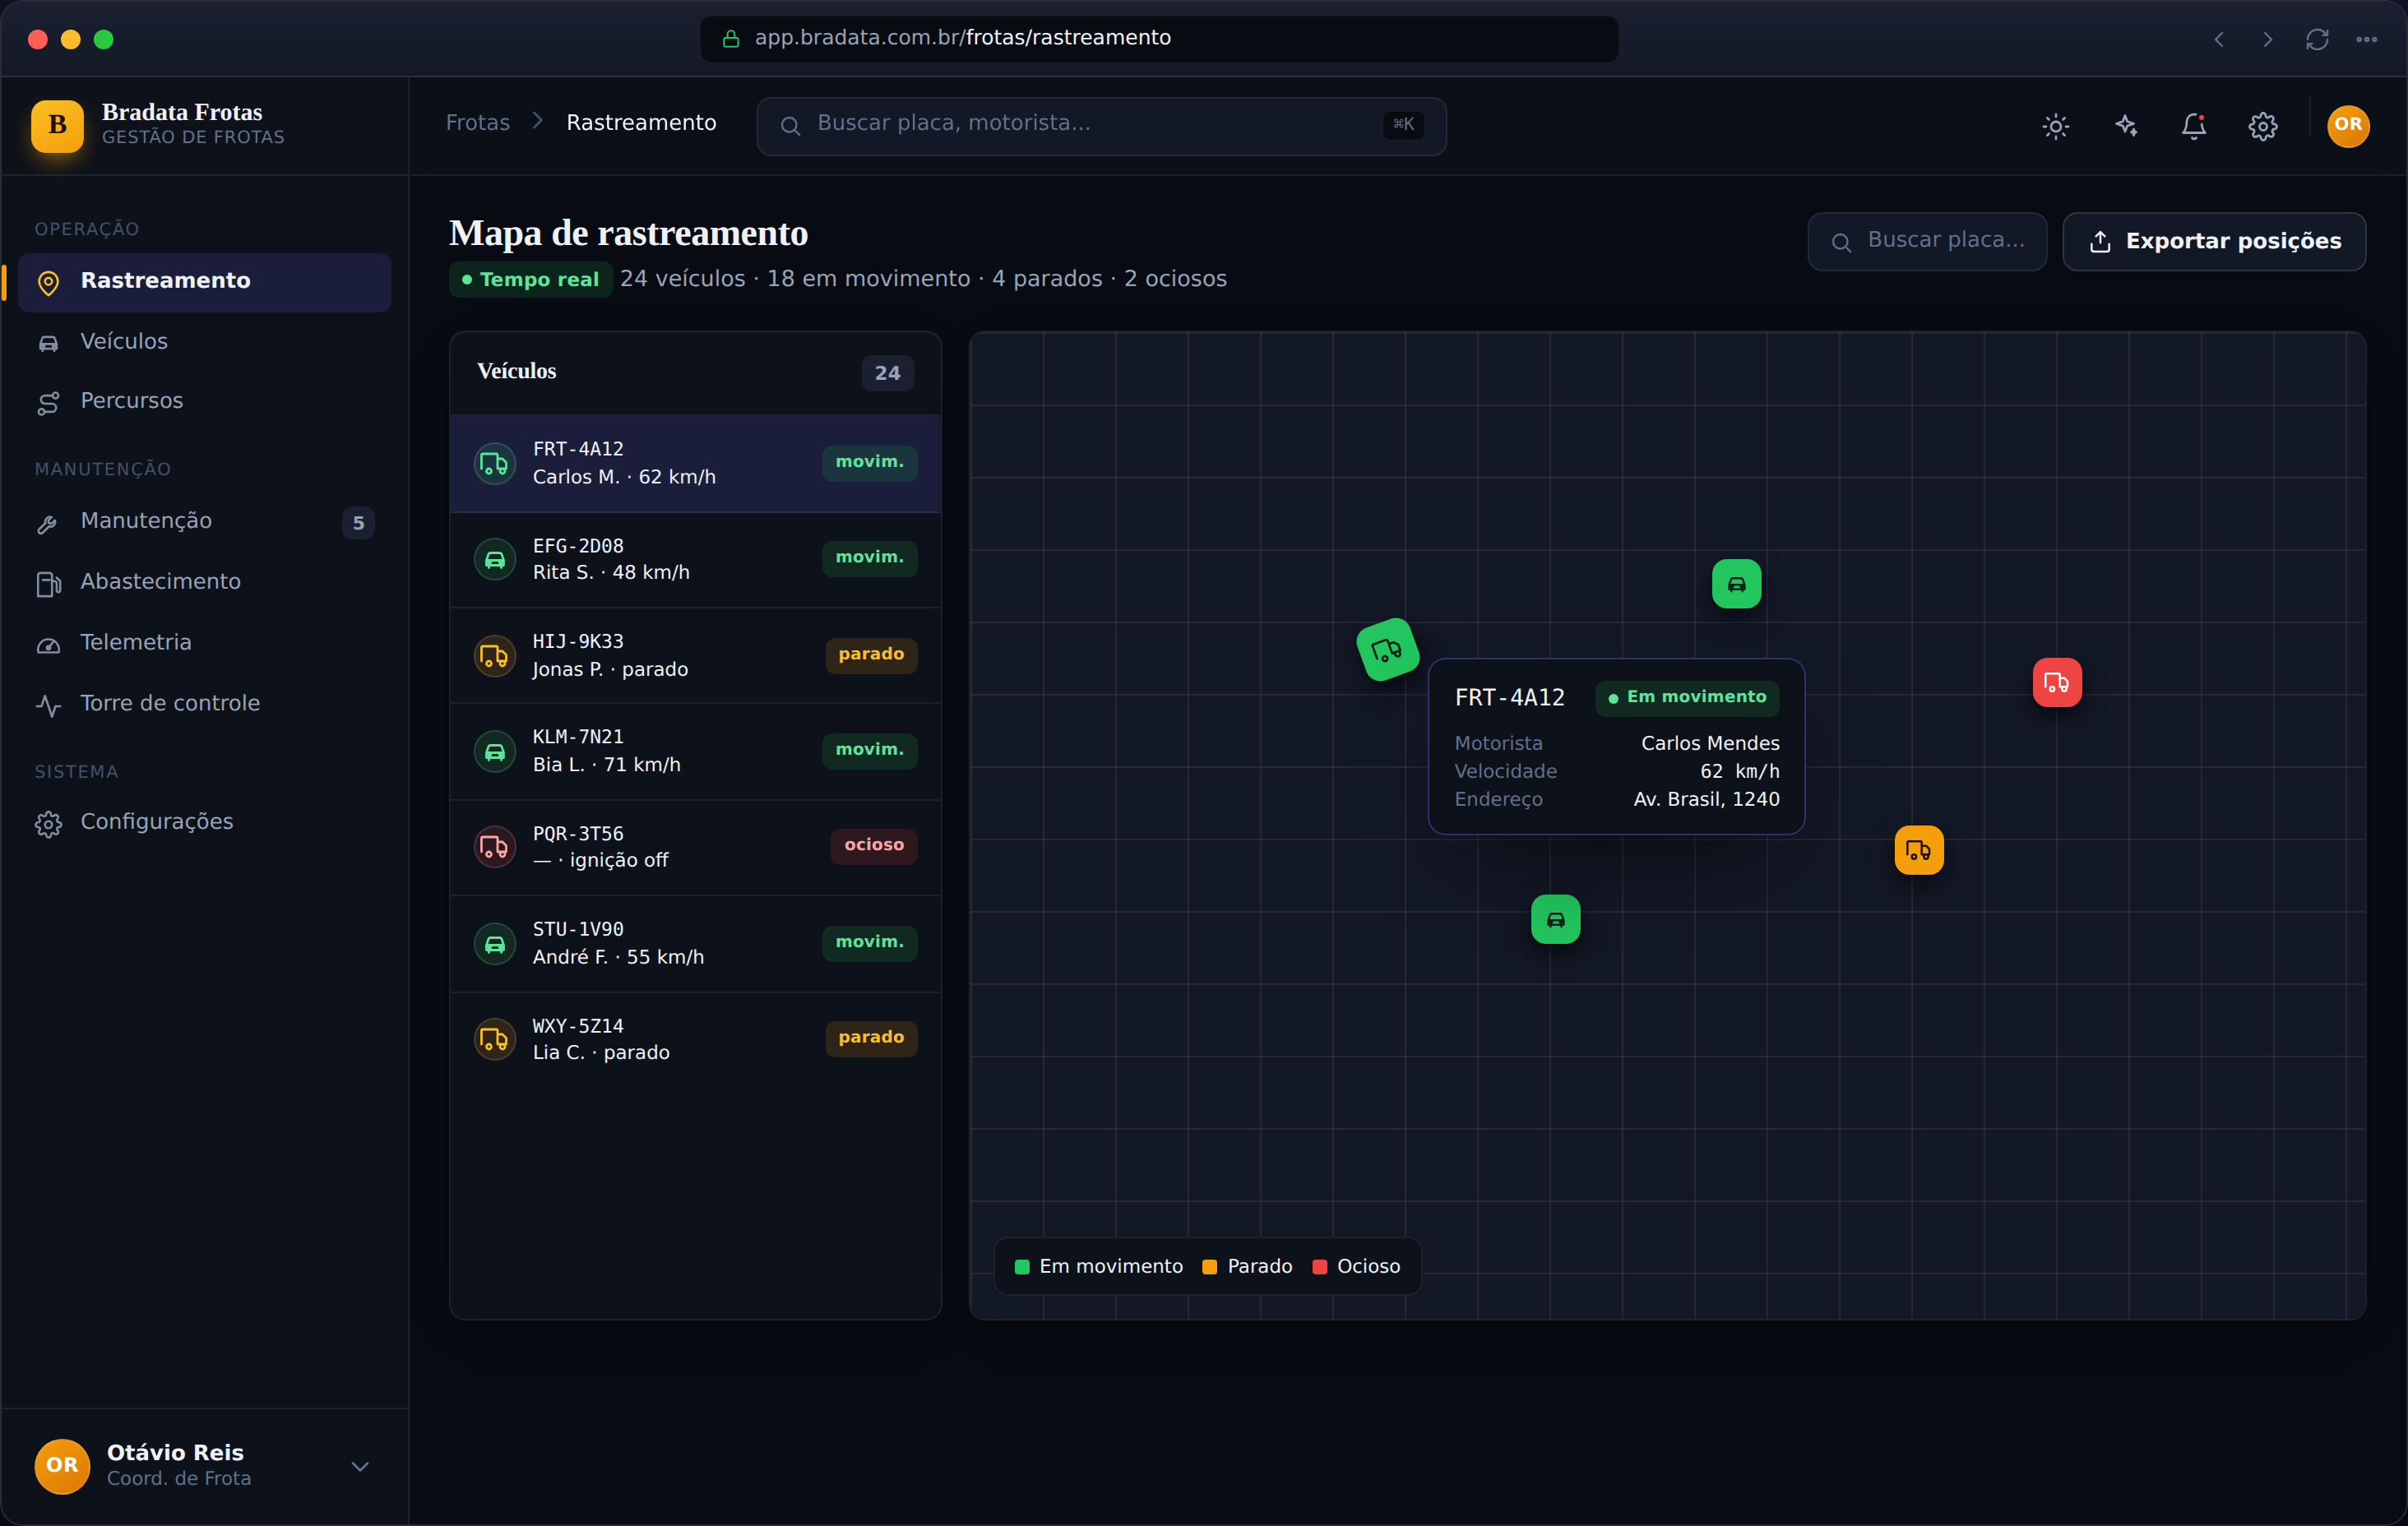Open the notifications bell
2408x1526 pixels.
point(2193,126)
